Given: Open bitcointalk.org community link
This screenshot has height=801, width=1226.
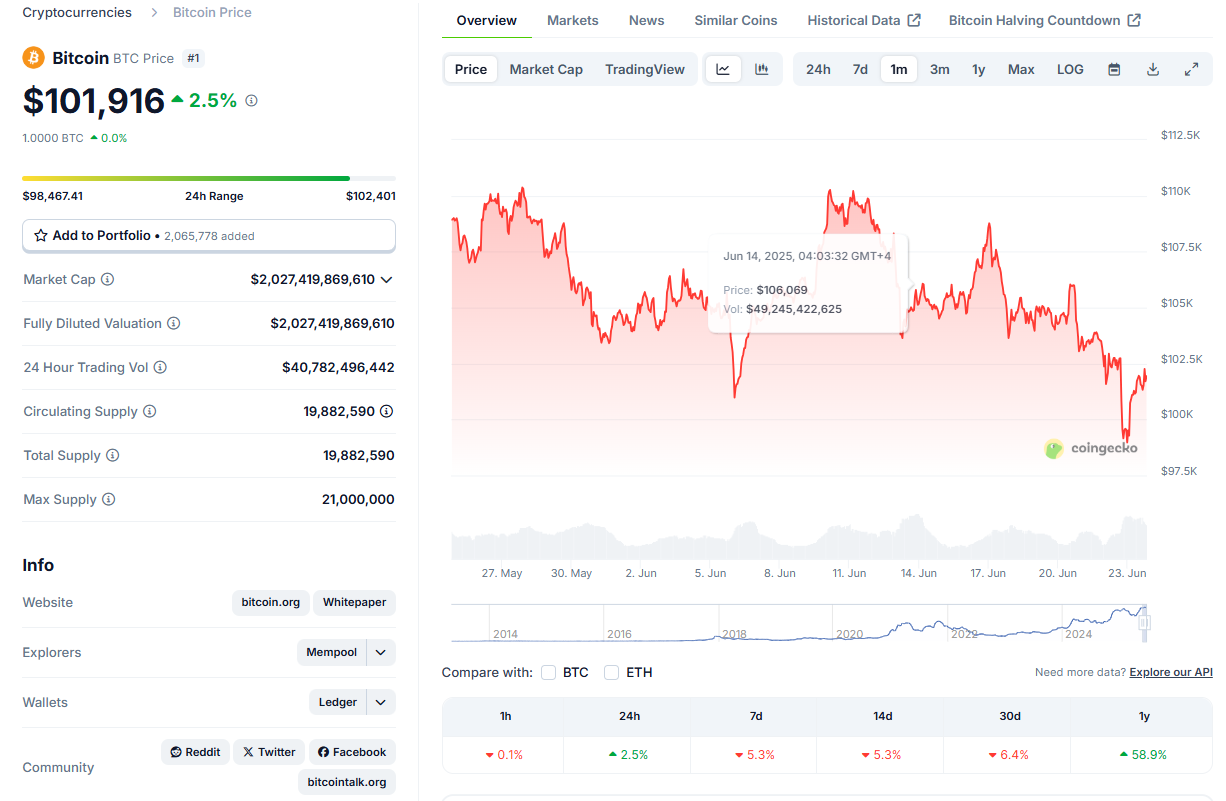Looking at the screenshot, I should tap(347, 782).
